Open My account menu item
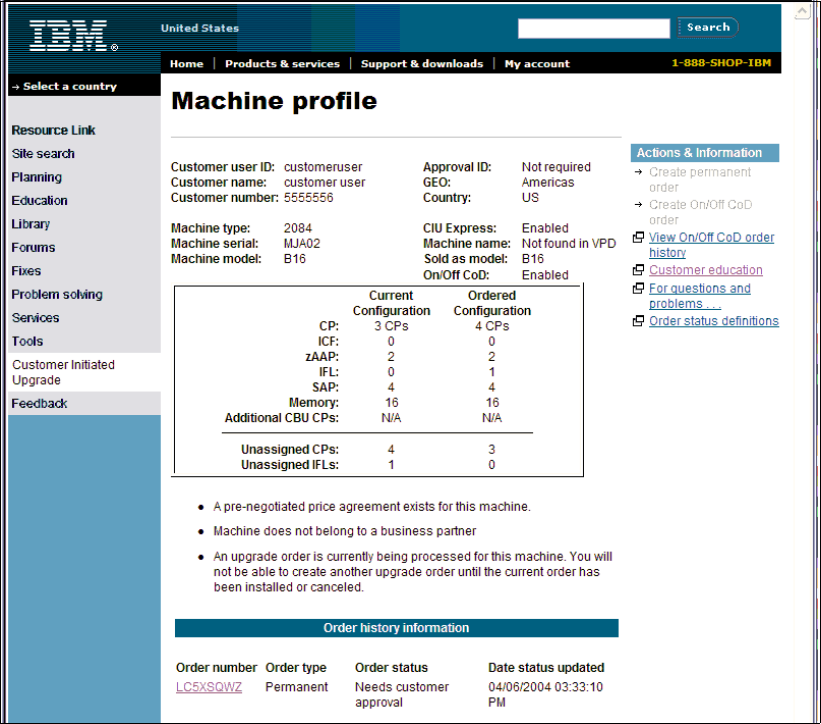Screen dimensions: 821x724 coord(537,64)
